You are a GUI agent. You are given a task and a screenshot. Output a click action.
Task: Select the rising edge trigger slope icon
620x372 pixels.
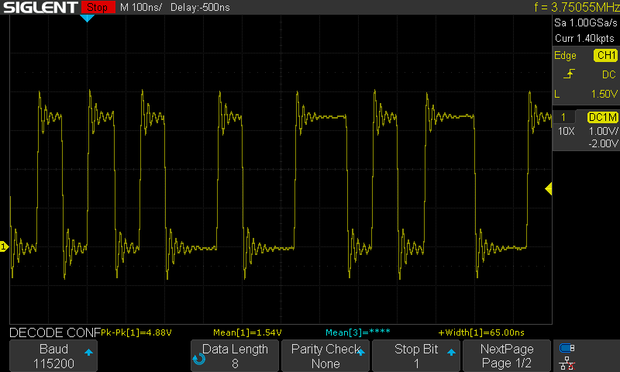(x=569, y=74)
